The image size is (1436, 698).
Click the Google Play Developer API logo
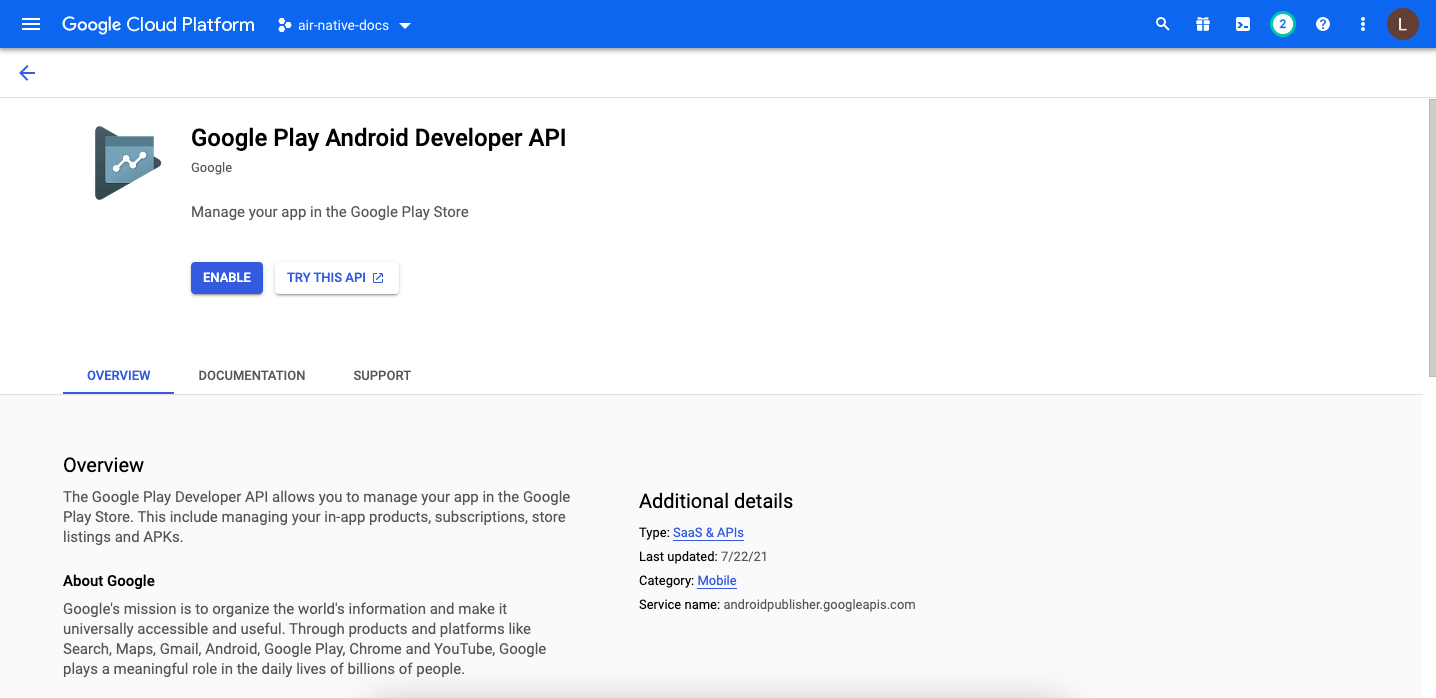(128, 163)
